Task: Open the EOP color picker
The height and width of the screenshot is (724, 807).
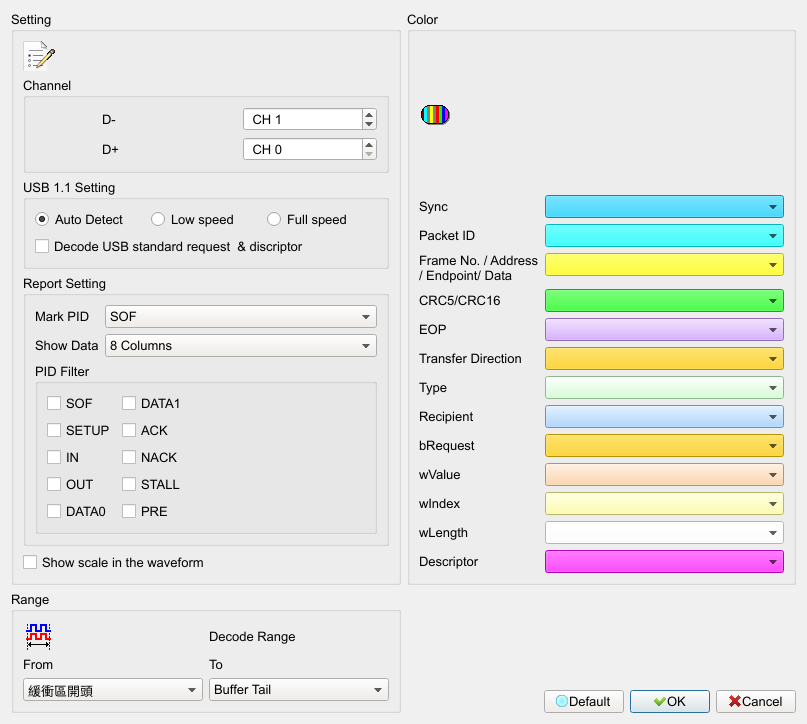Action: [x=664, y=329]
